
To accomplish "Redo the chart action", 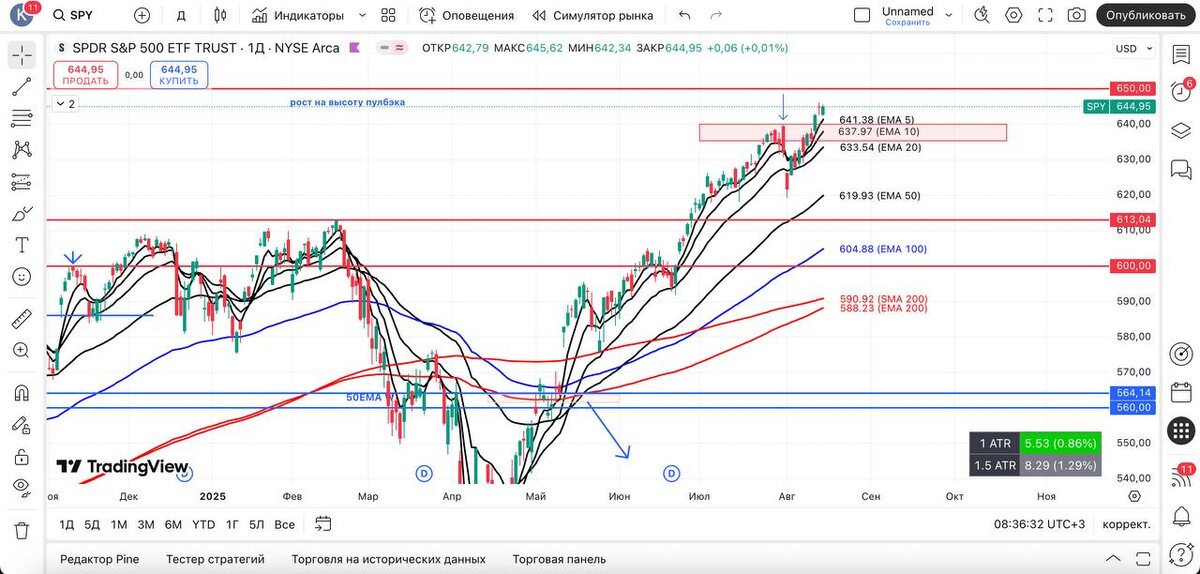I will pyautogui.click(x=716, y=15).
